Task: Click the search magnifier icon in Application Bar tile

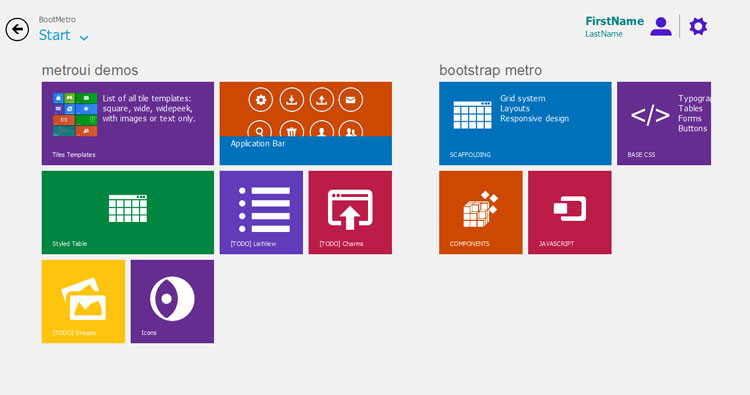Action: point(260,129)
